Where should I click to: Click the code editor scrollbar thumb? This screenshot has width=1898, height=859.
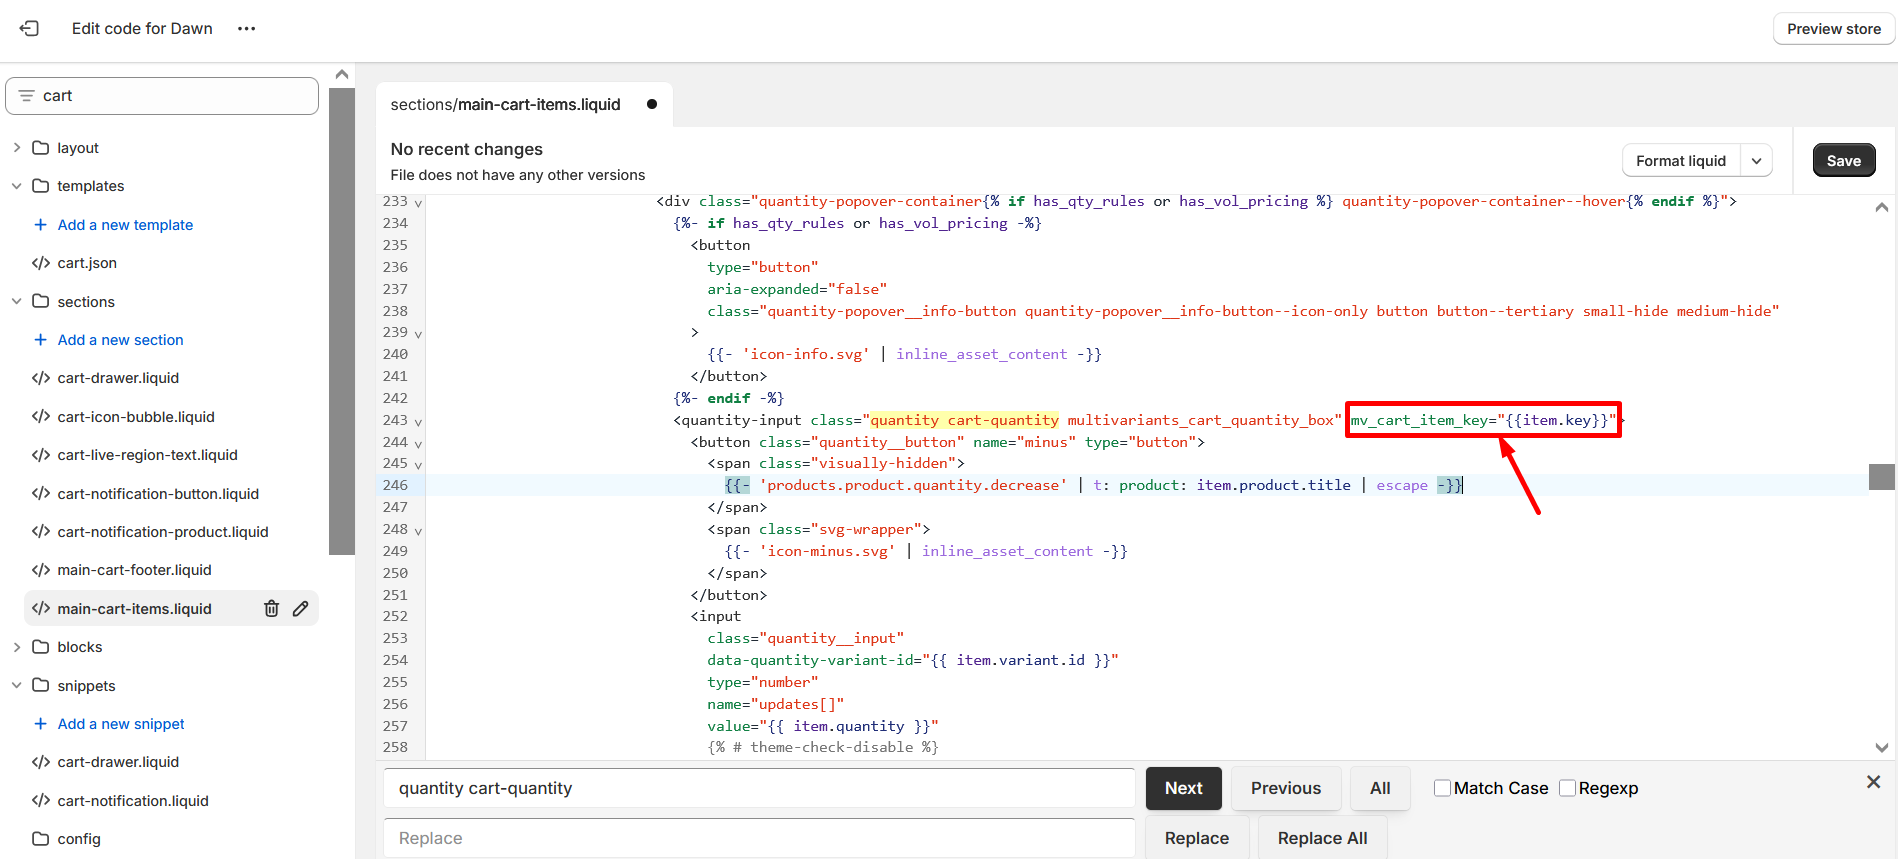1882,477
